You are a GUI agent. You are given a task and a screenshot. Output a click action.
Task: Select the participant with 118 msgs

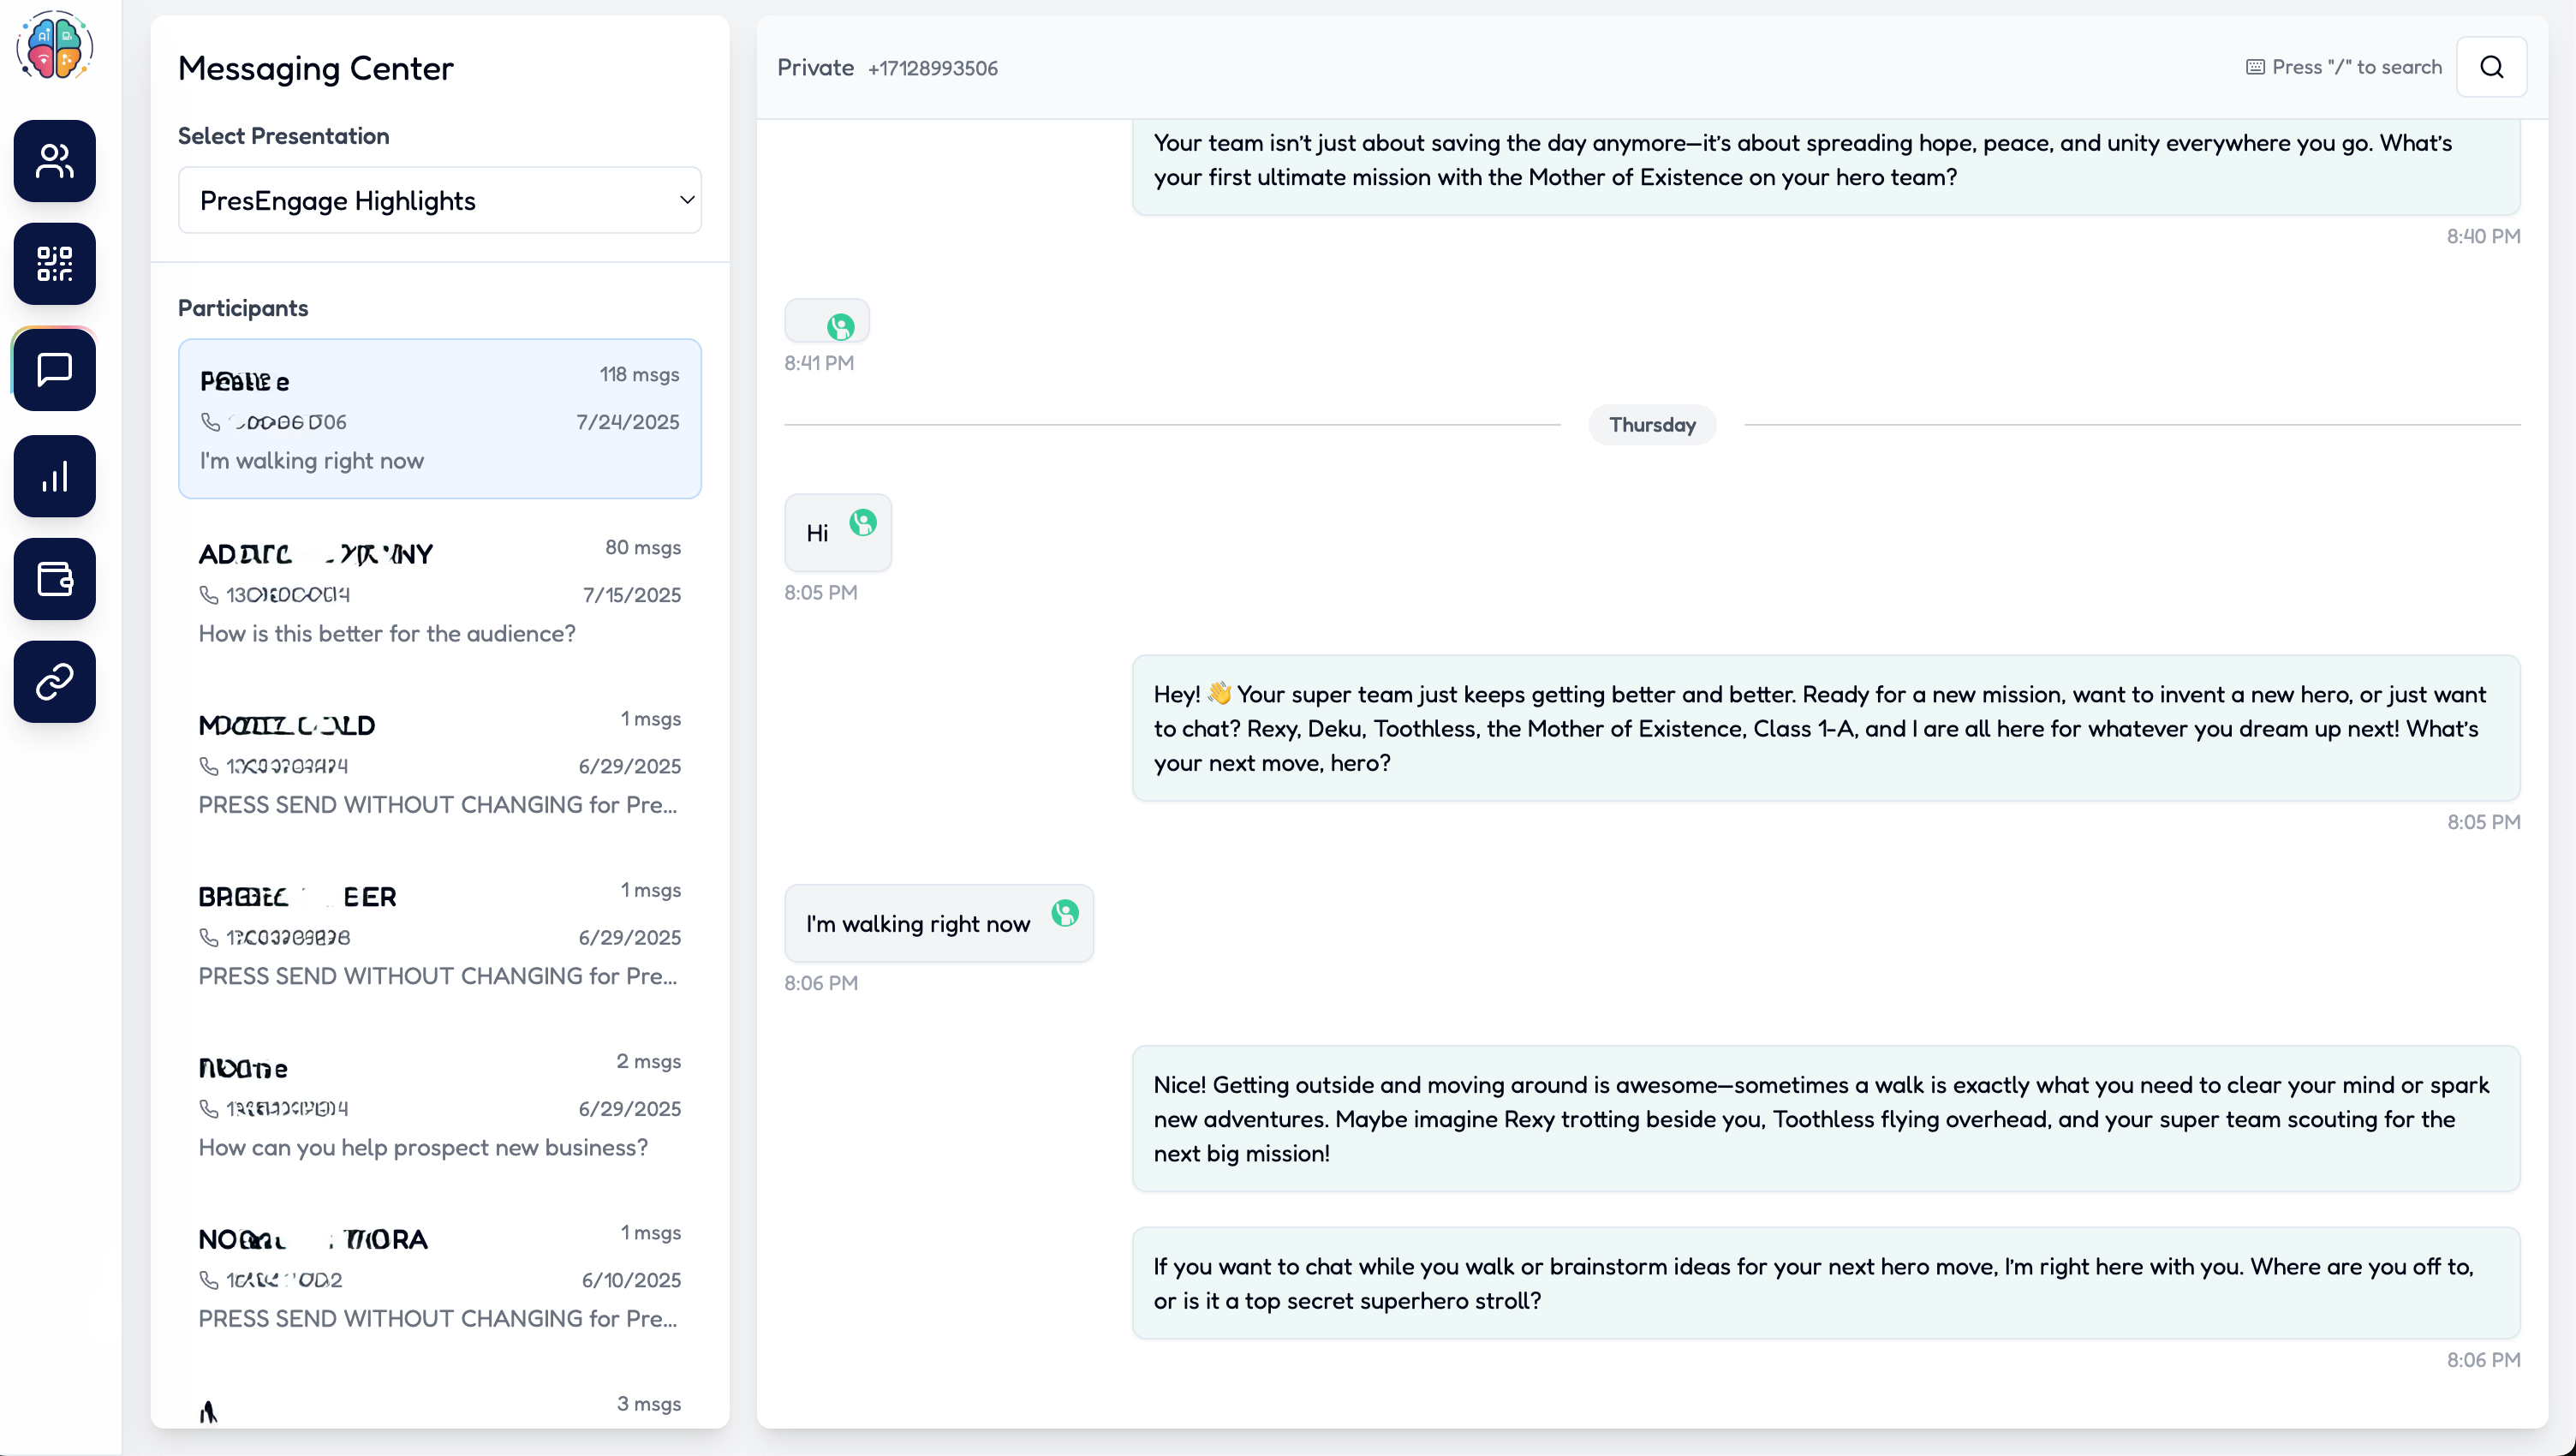click(x=439, y=418)
